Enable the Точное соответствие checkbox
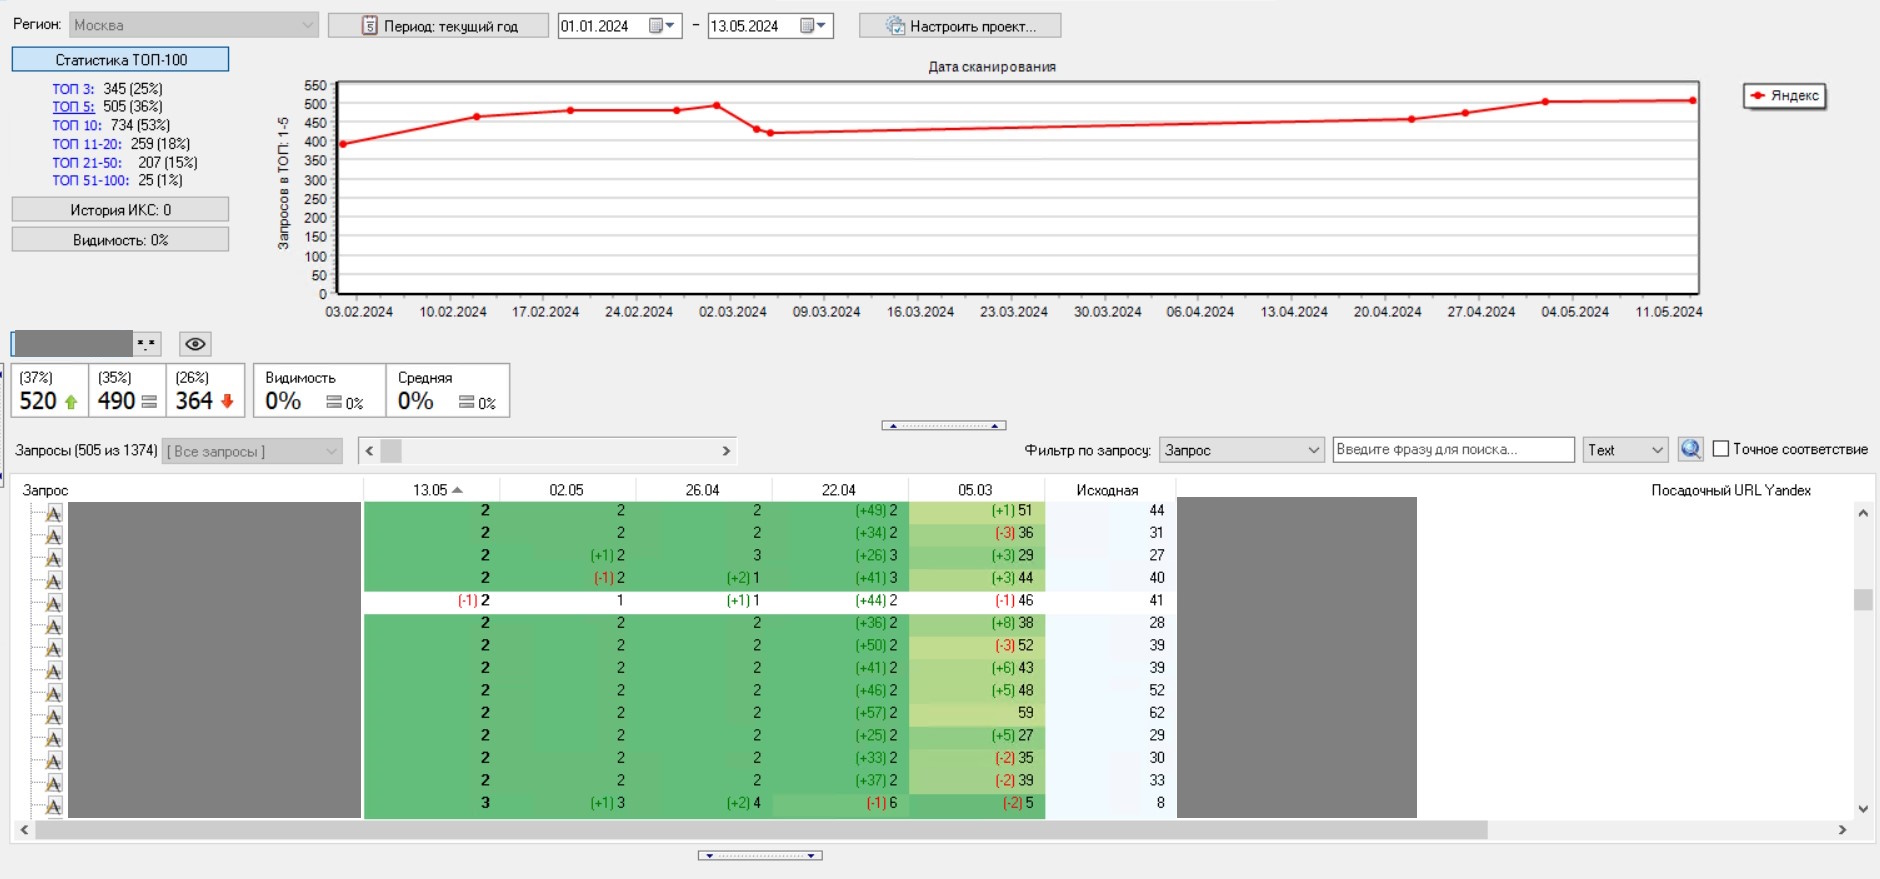 [1721, 449]
